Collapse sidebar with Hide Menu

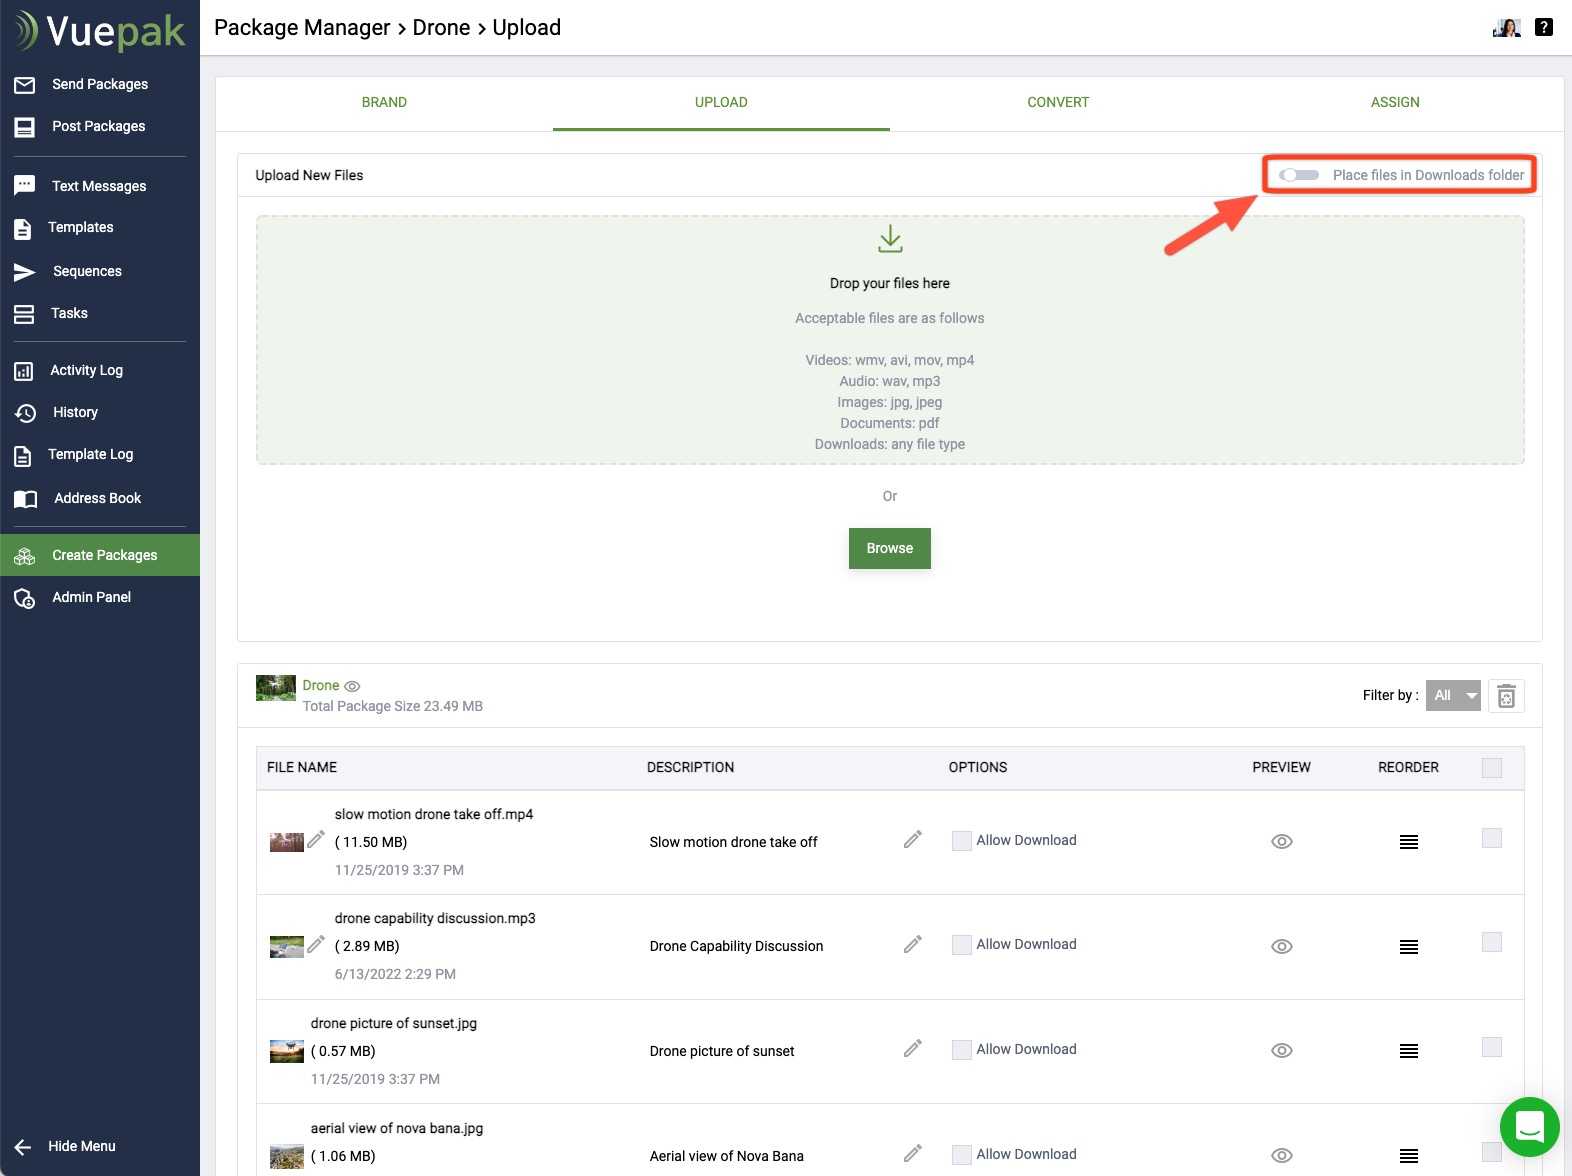[x=80, y=1146]
